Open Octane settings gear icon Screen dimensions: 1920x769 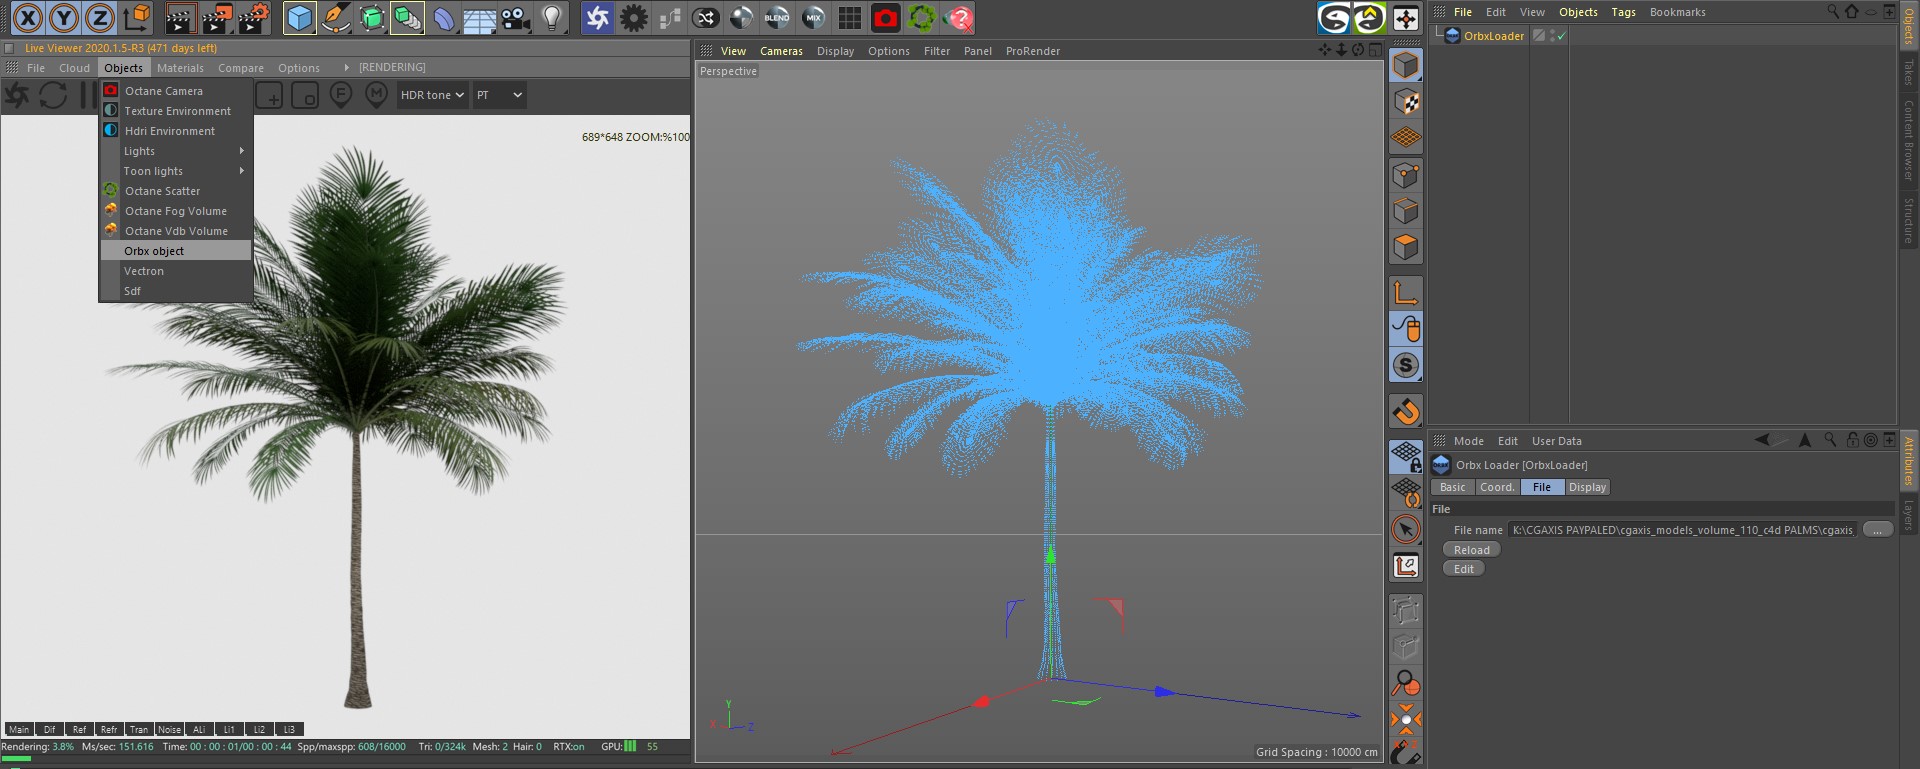point(633,18)
